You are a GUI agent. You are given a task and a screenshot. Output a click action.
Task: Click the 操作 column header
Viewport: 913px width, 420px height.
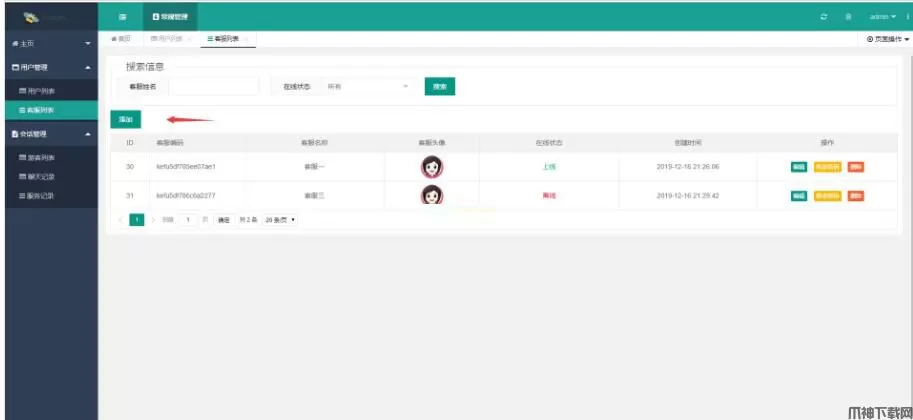pyautogui.click(x=827, y=143)
